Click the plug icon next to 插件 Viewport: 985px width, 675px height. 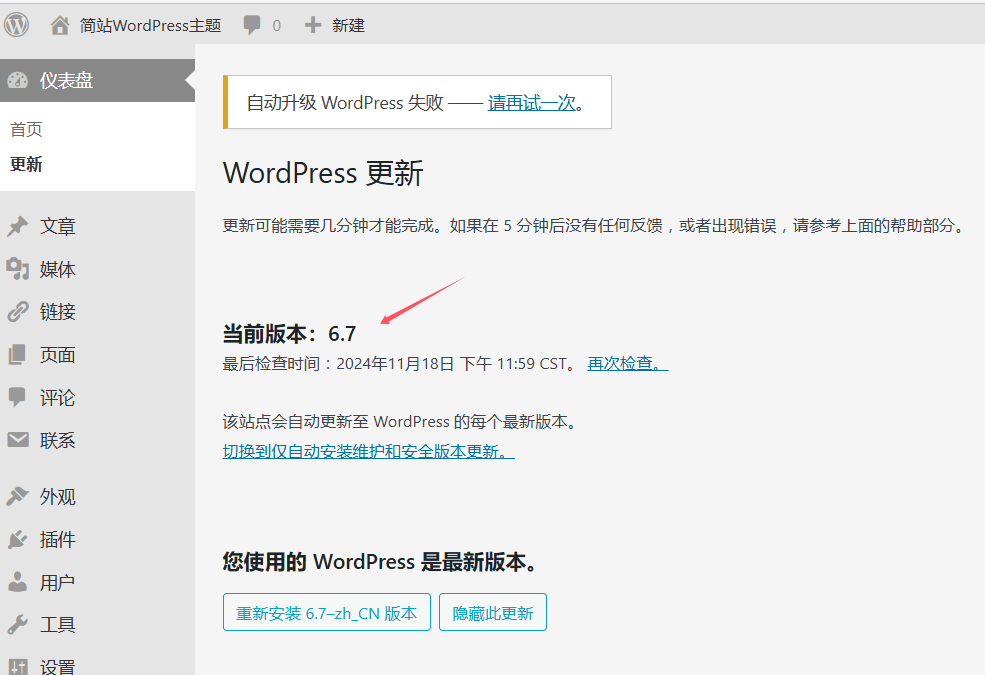pyautogui.click(x=18, y=539)
